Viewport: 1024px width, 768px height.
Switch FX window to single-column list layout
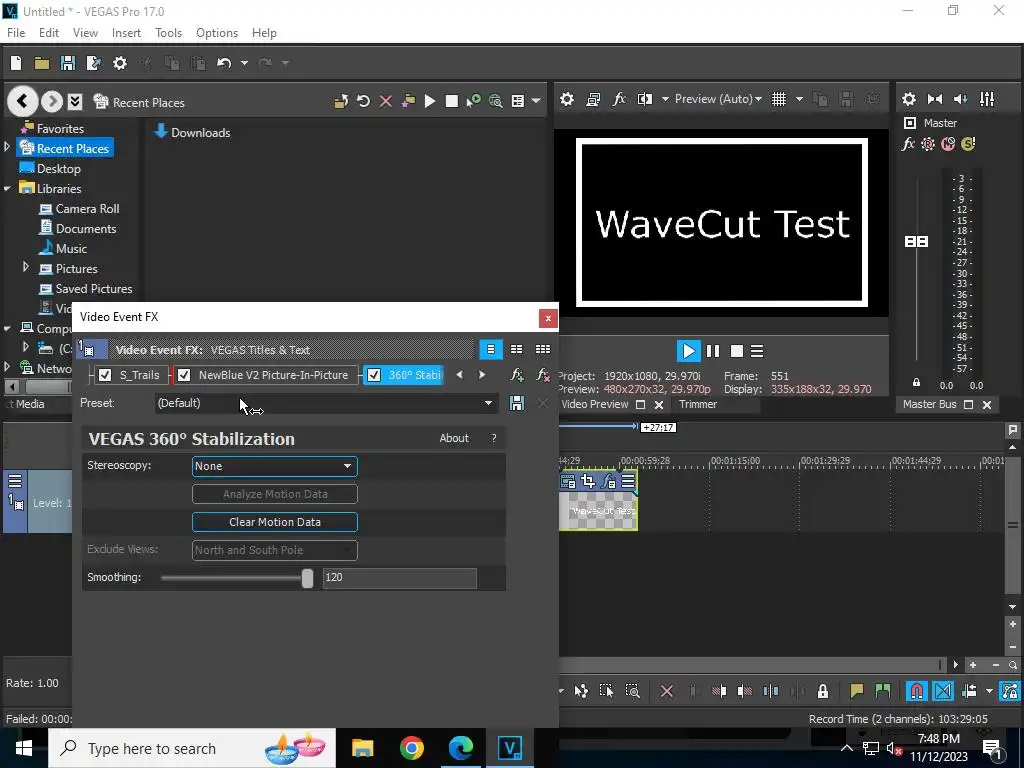pos(490,349)
